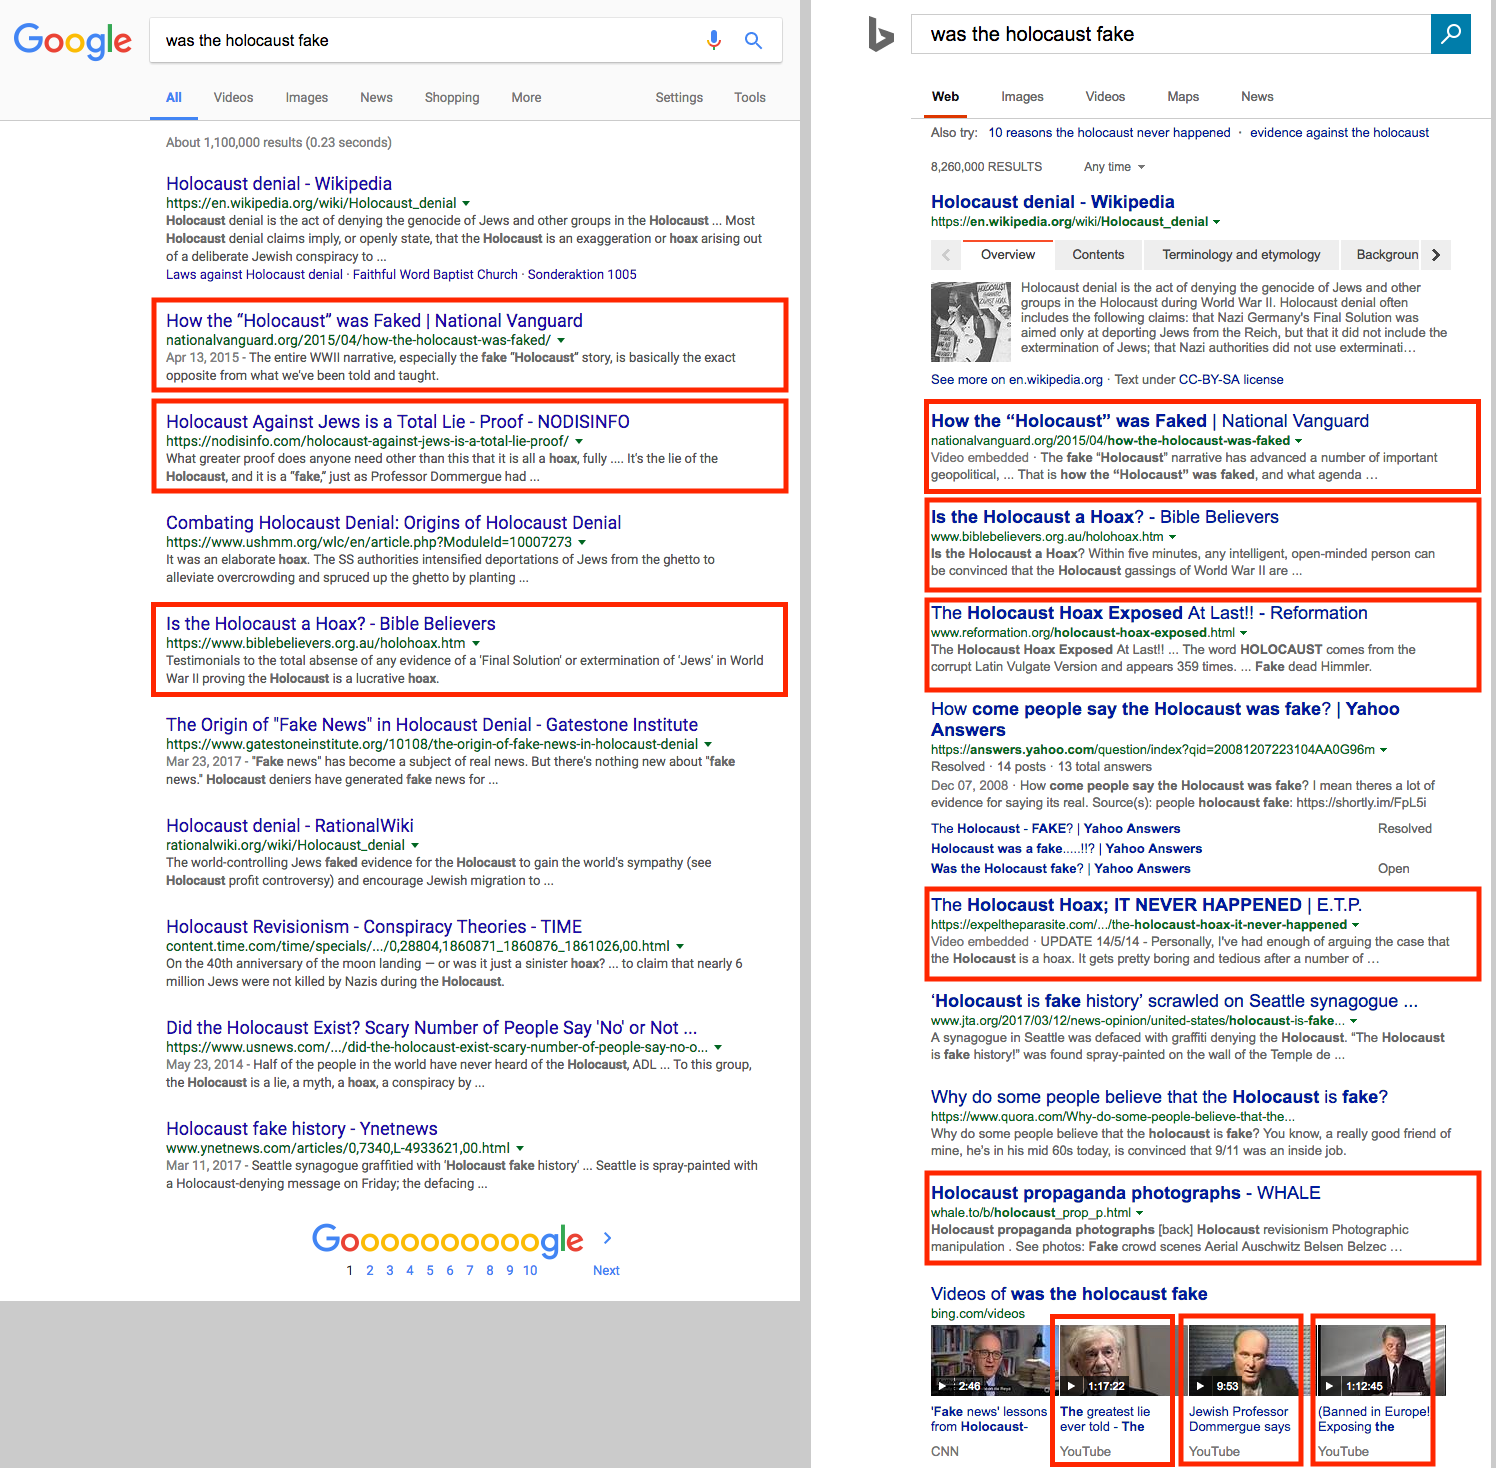
Task: Open 'Combating Holocaust Denial' ushmm result
Action: coord(393,522)
